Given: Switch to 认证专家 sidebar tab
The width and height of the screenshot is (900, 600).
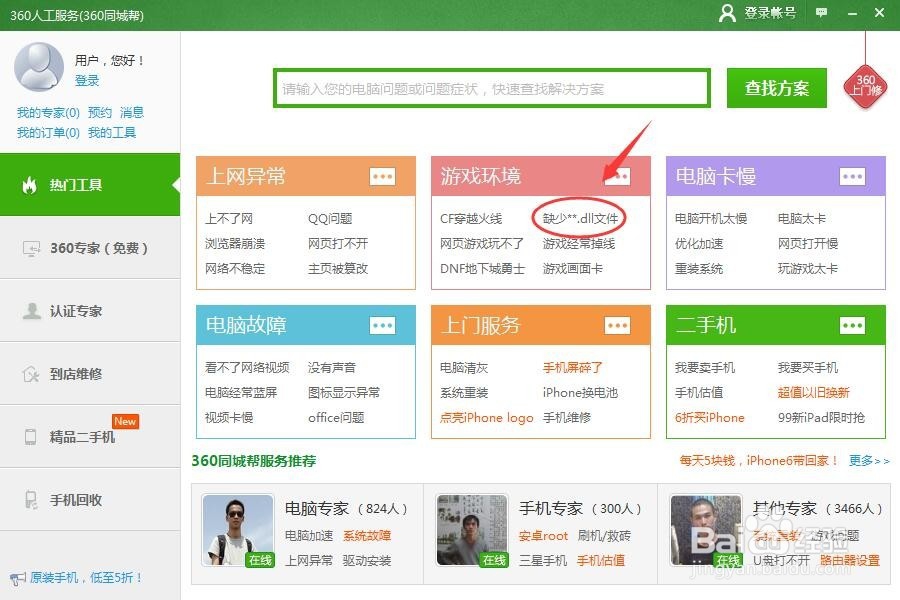Looking at the screenshot, I should (90, 311).
